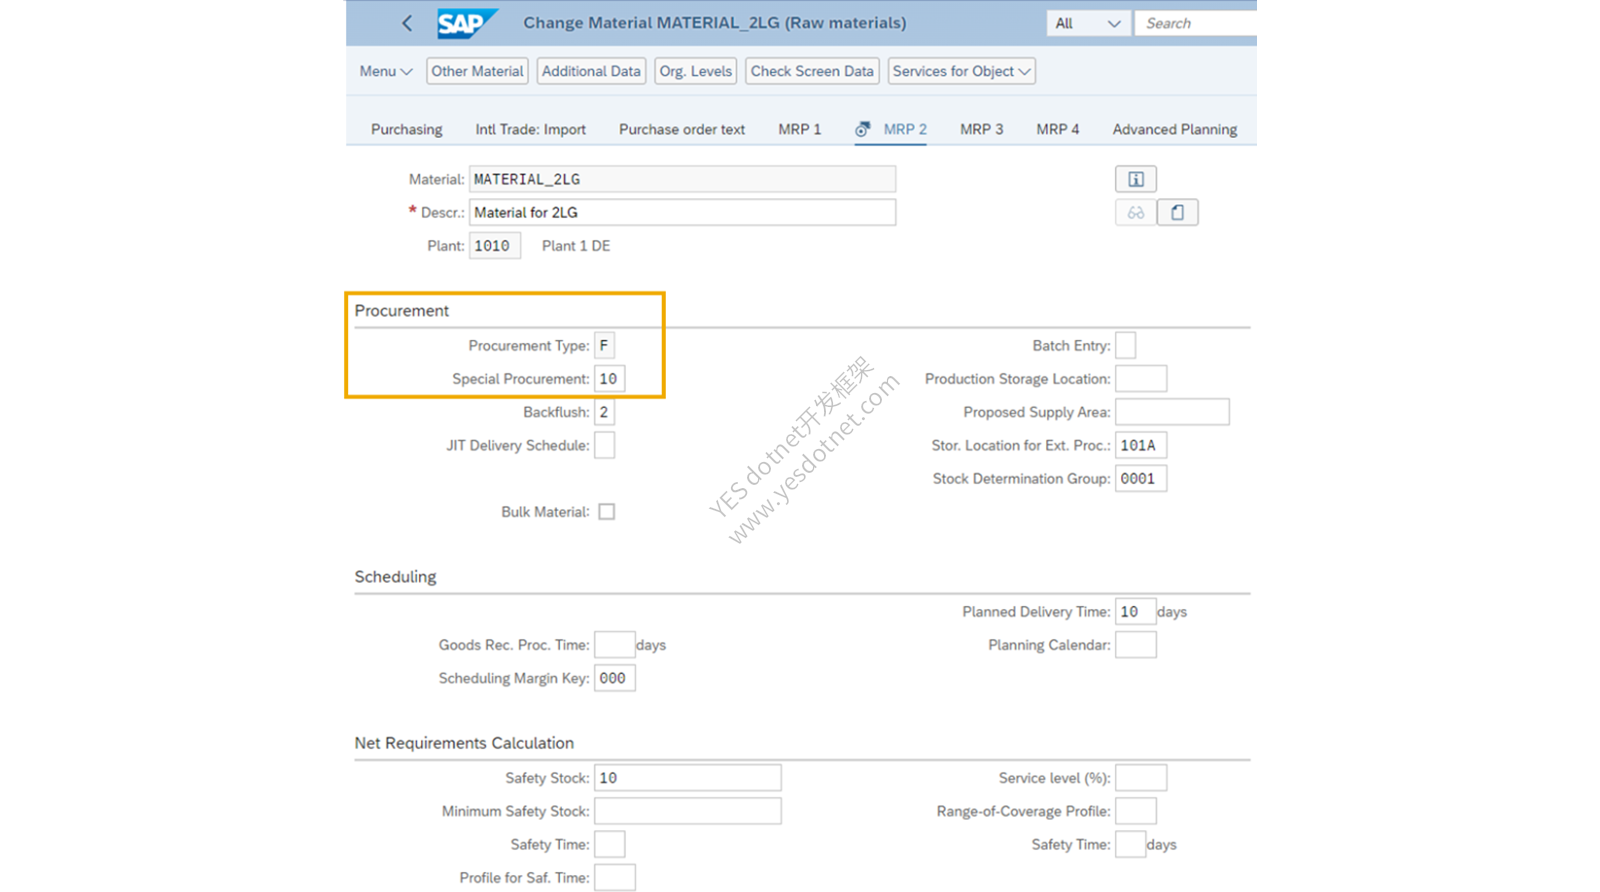The width and height of the screenshot is (1600, 892).
Task: Click the Special Procurement field
Action: click(x=609, y=379)
